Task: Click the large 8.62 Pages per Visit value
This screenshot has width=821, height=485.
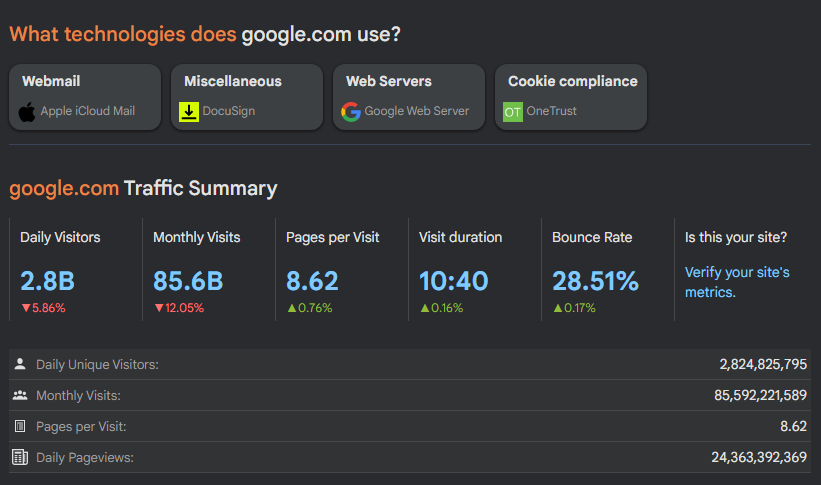Action: [312, 281]
